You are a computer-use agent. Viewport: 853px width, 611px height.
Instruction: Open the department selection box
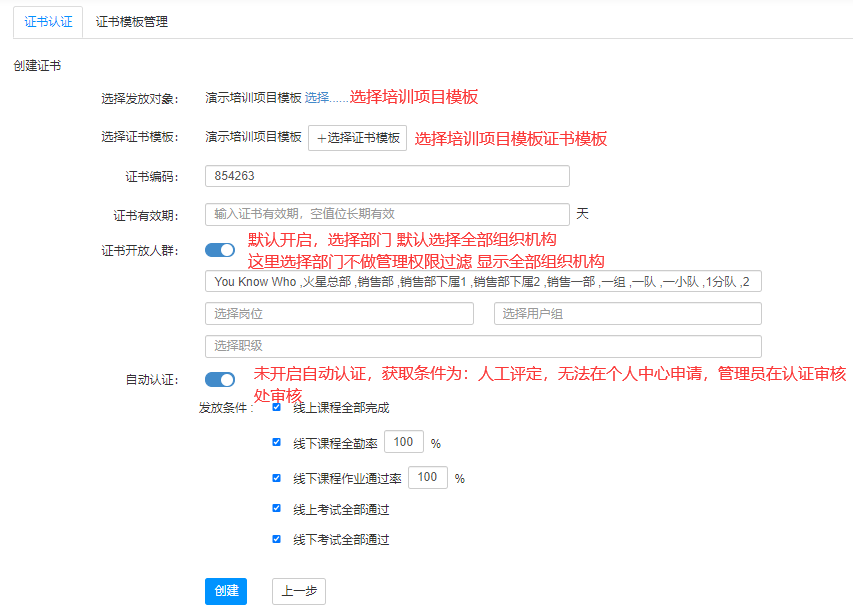coord(483,282)
